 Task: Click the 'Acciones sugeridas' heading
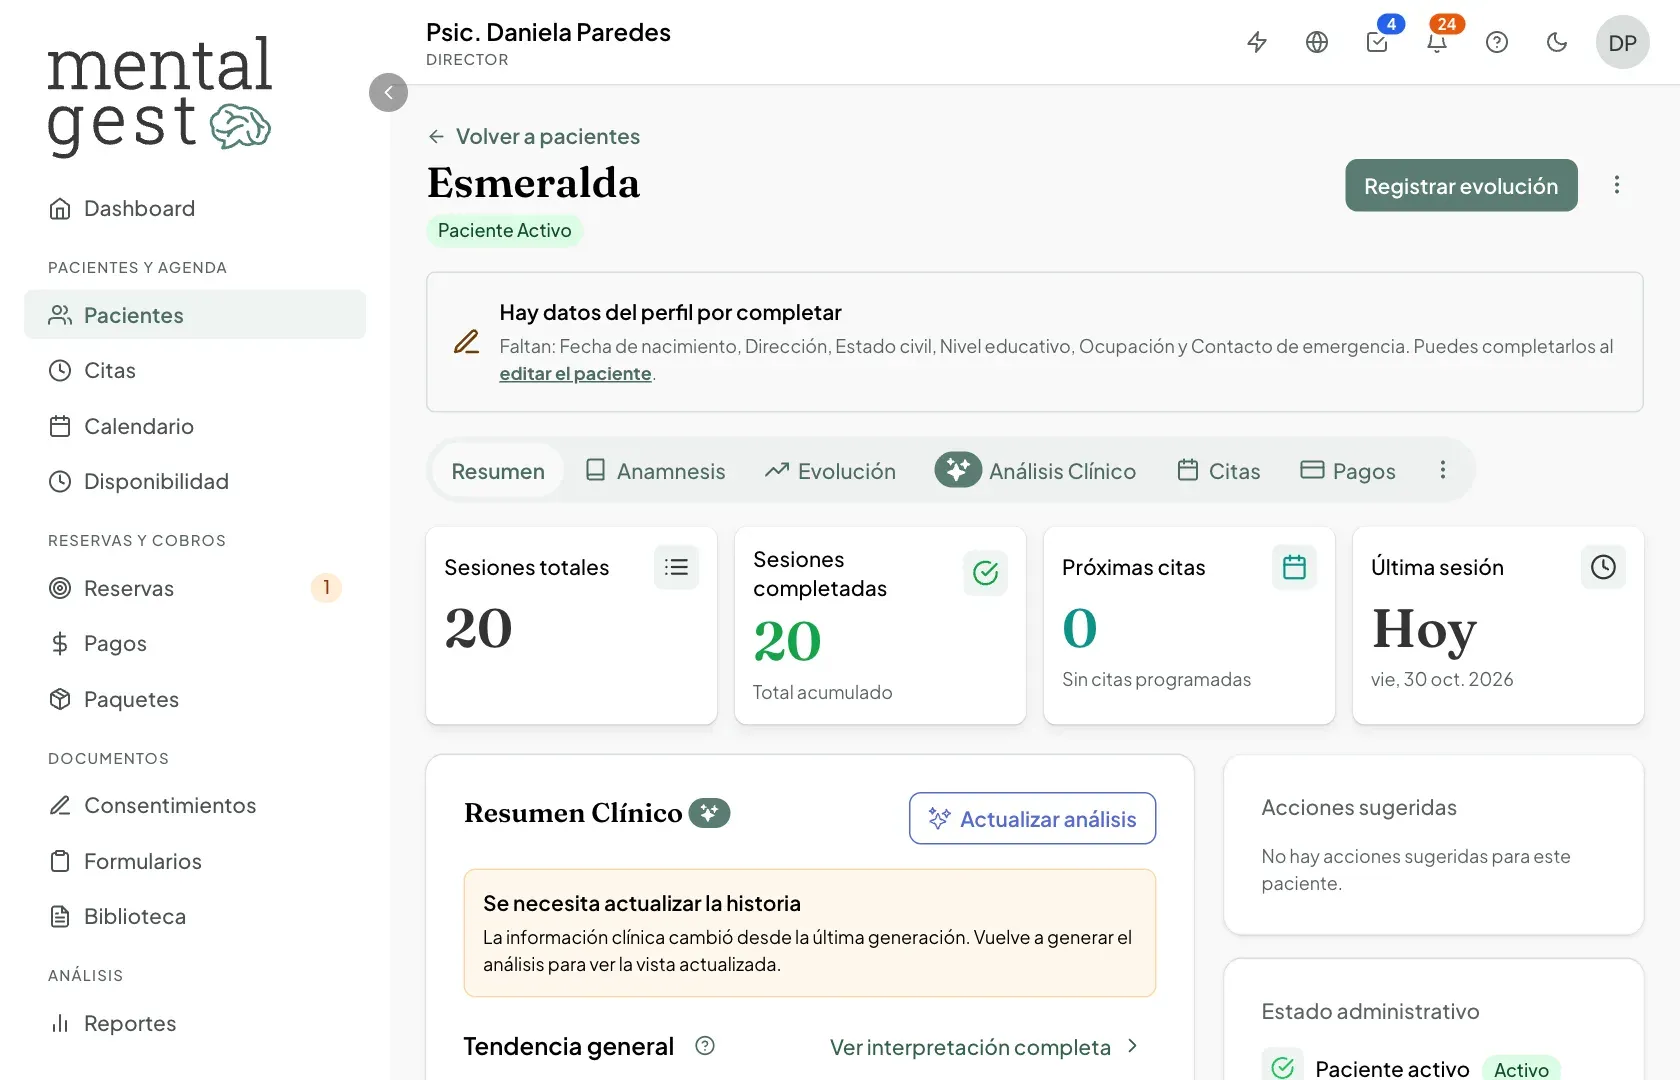click(x=1359, y=807)
